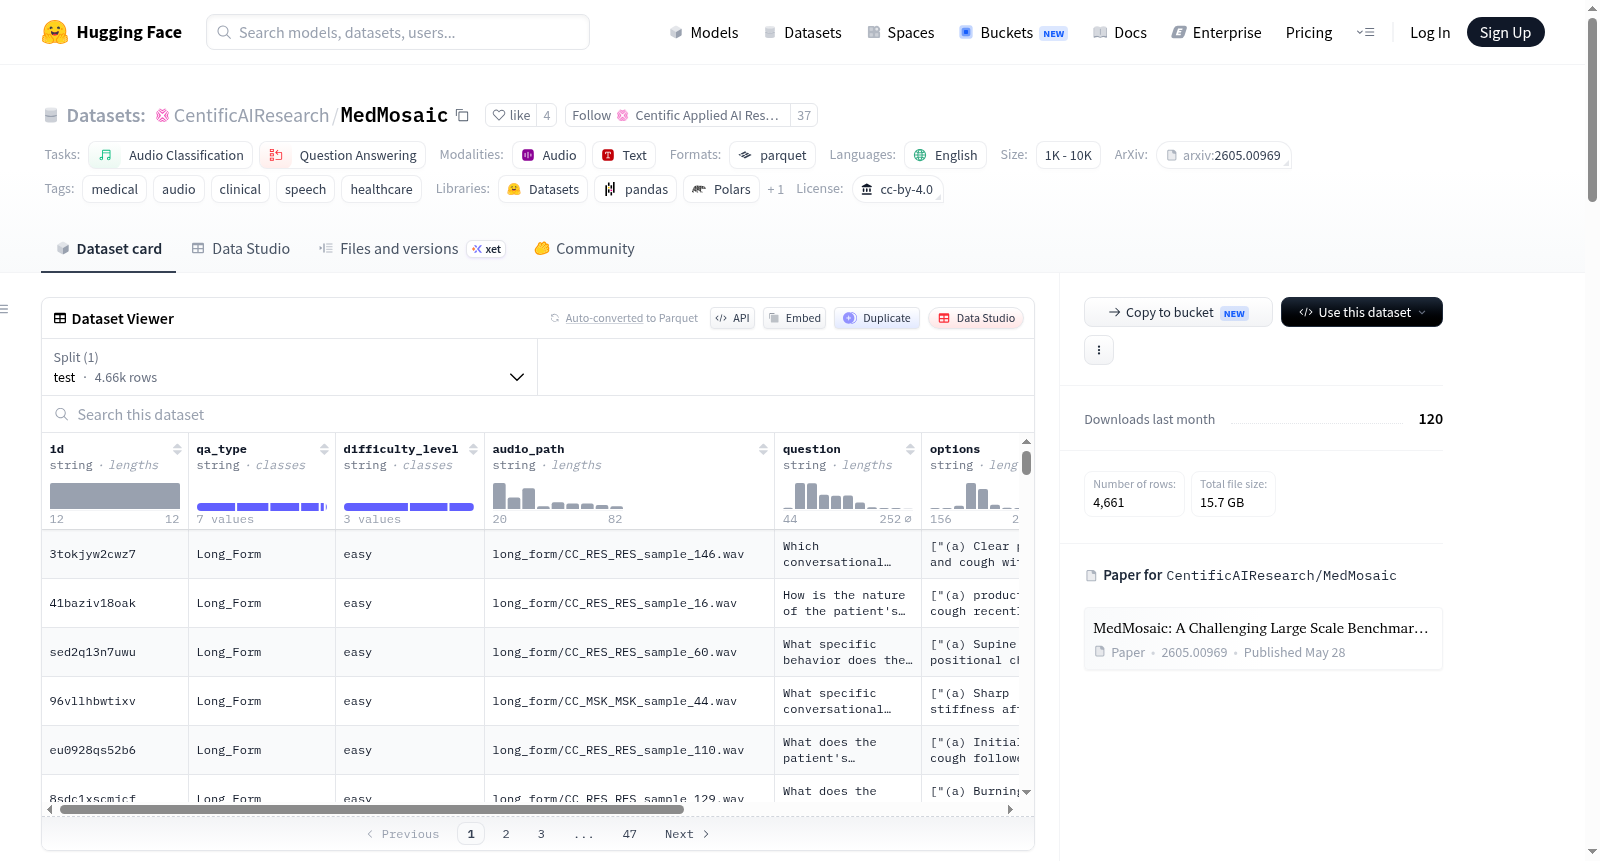The height and width of the screenshot is (861, 1600).
Task: Open Buckets in the top navigation
Action: (1013, 32)
